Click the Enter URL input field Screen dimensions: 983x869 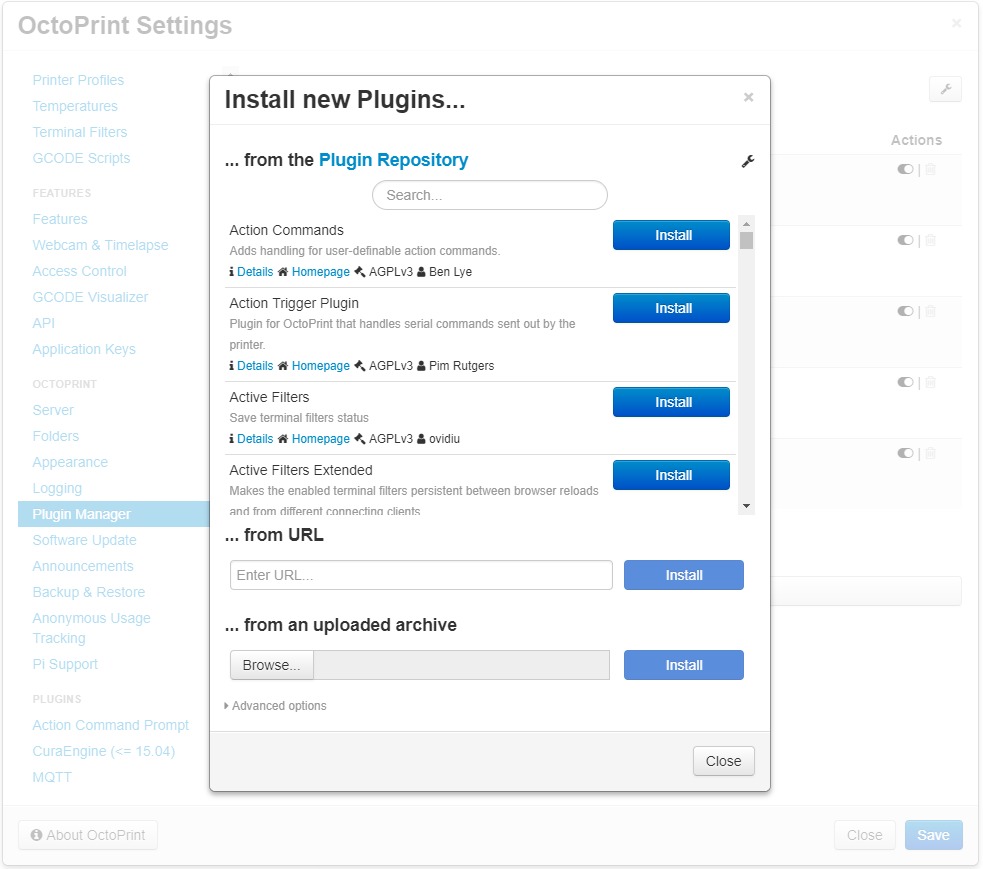coord(421,575)
